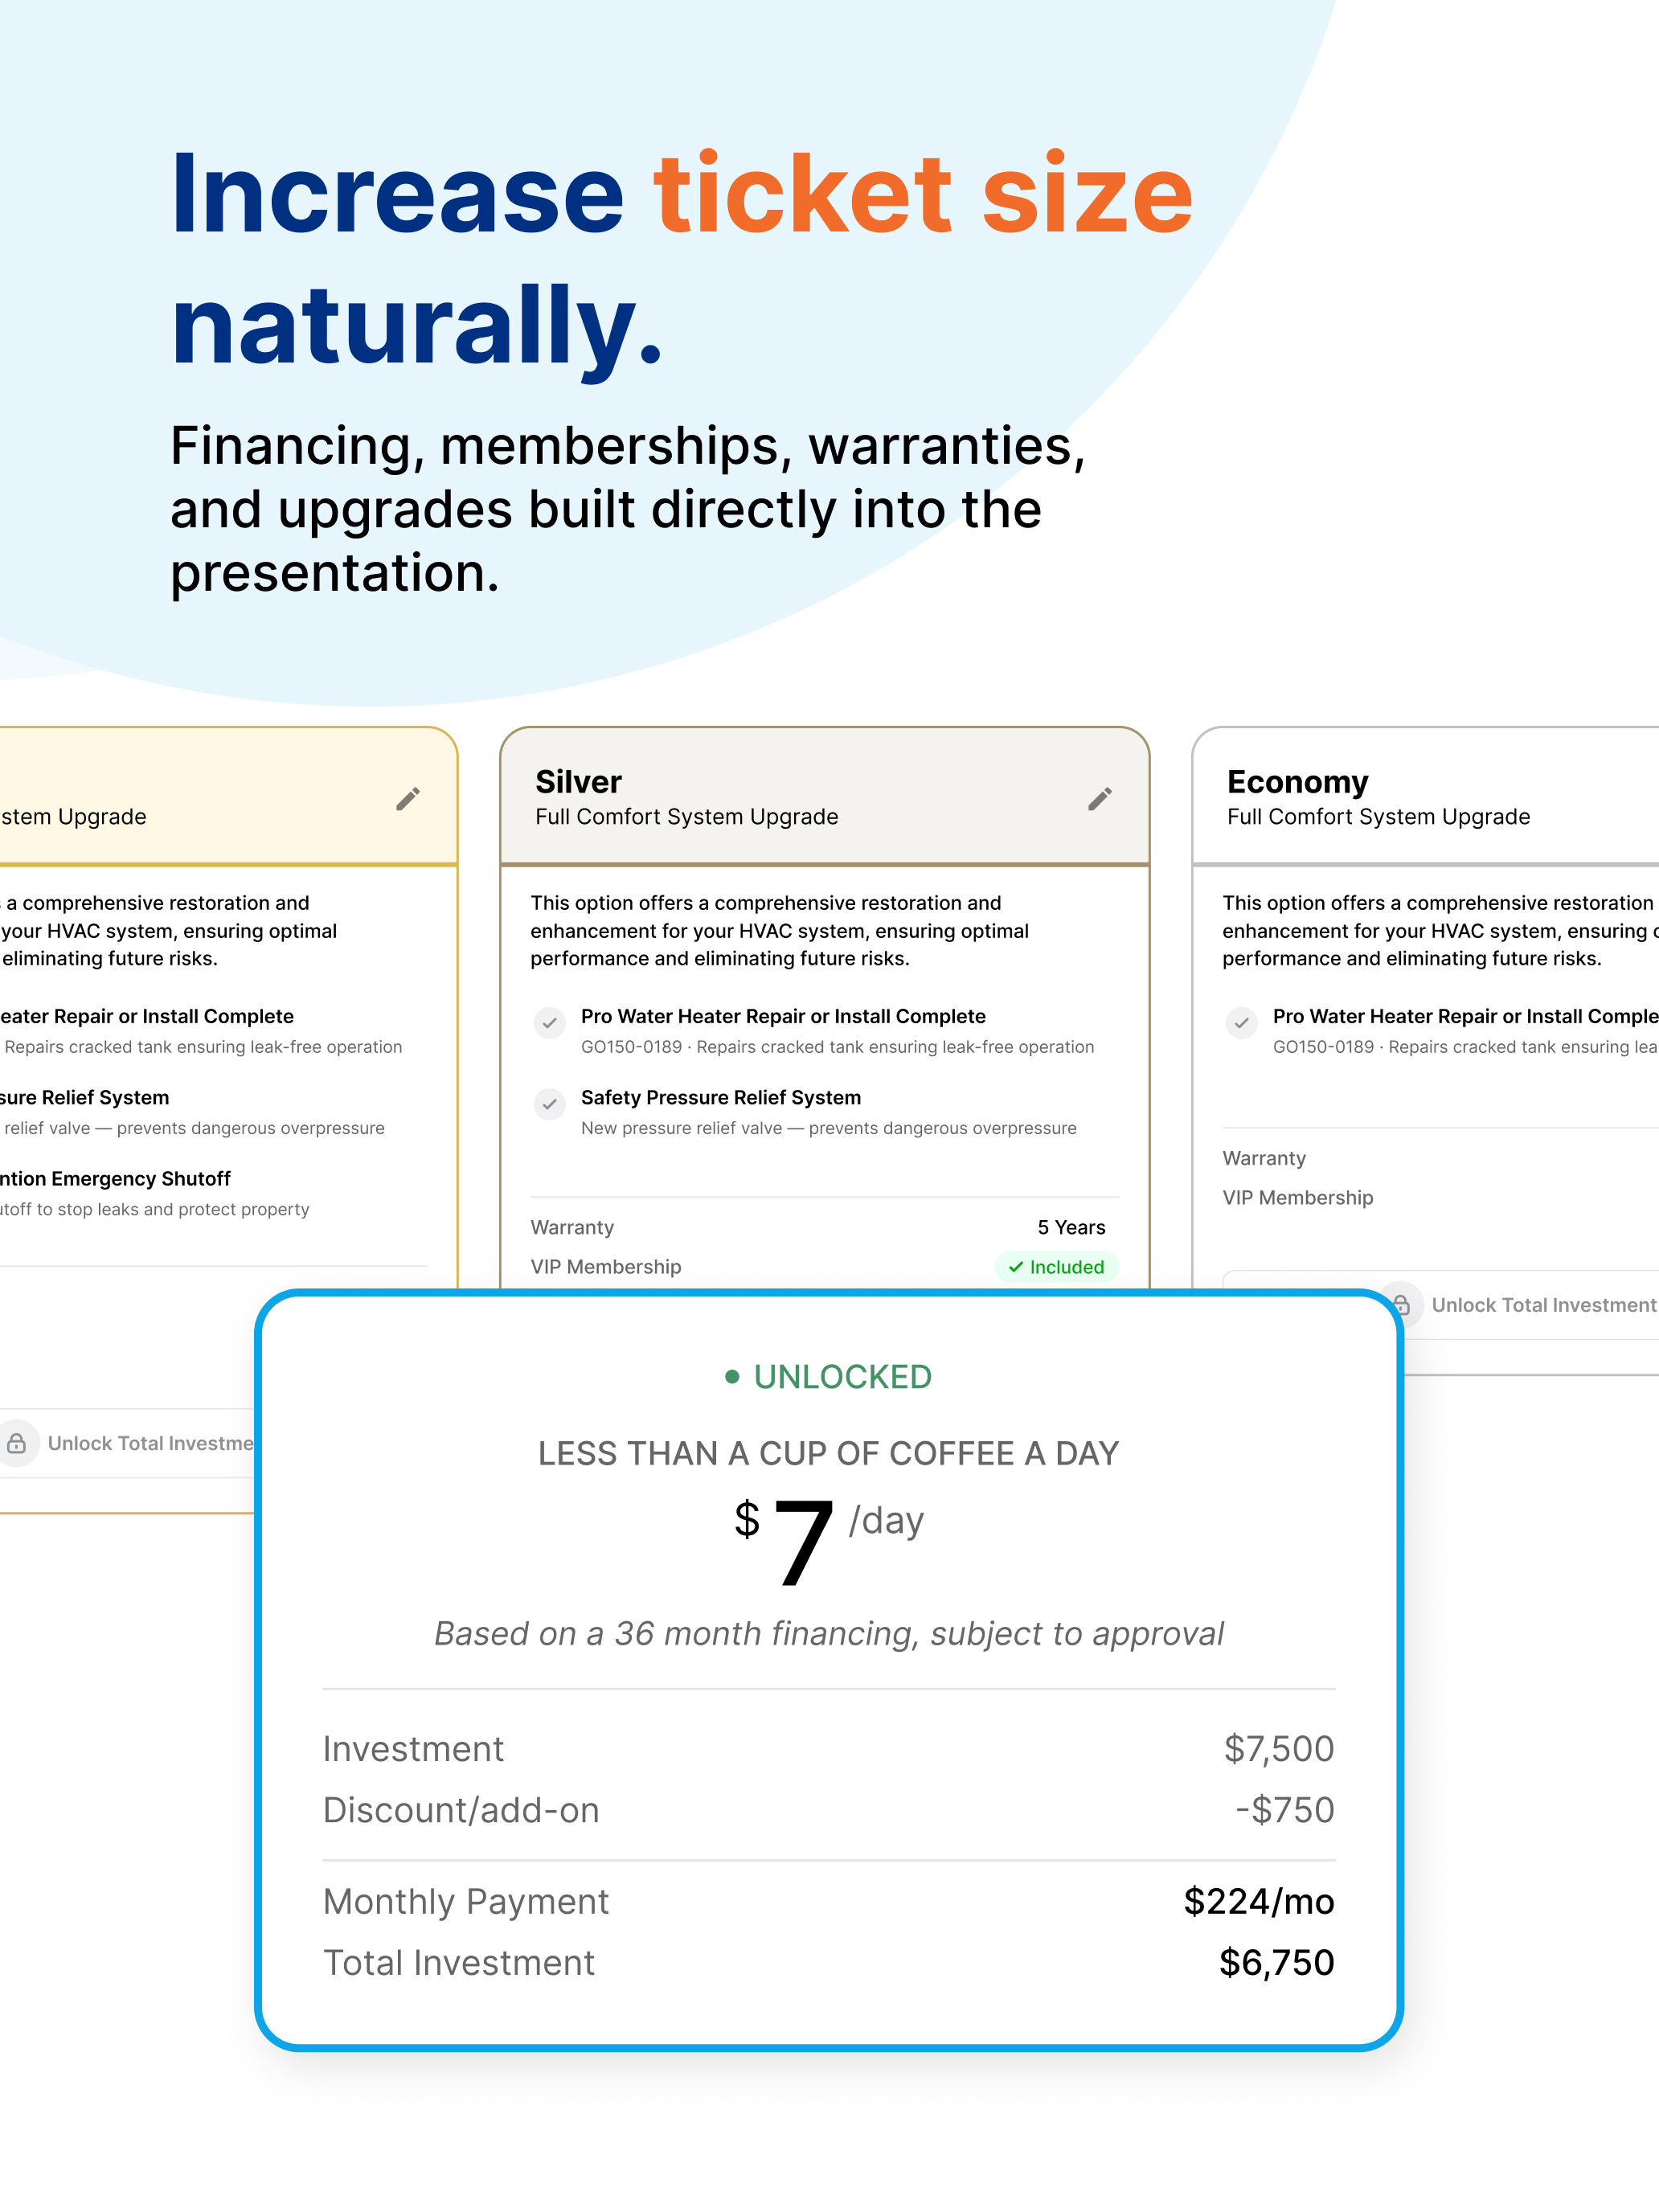
Task: Click the 'Financing, memberships, warranties' subheading
Action: point(628,509)
